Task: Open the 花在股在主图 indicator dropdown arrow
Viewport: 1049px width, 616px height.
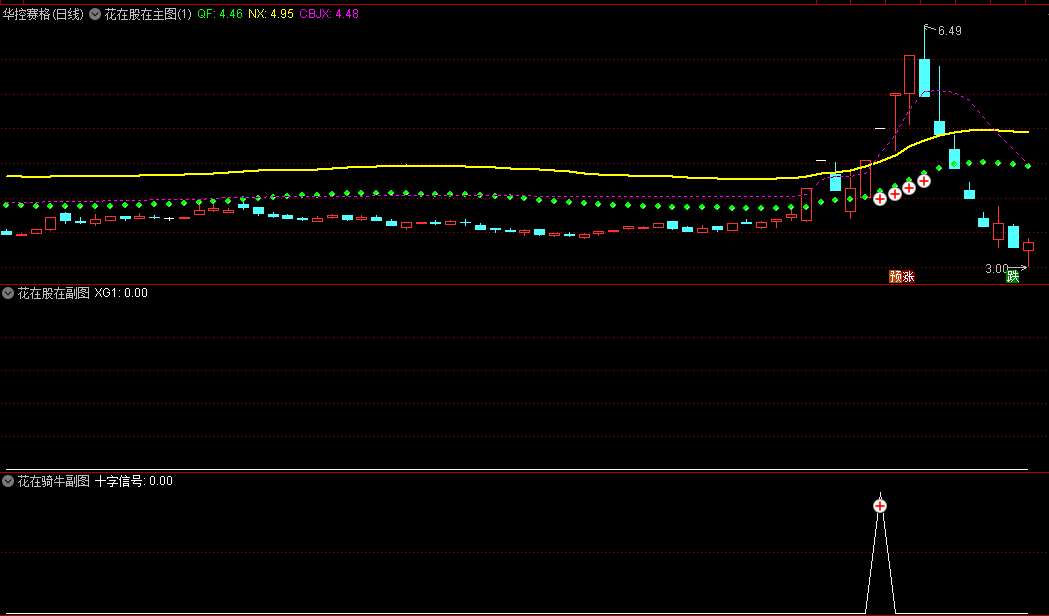Action: [x=95, y=15]
